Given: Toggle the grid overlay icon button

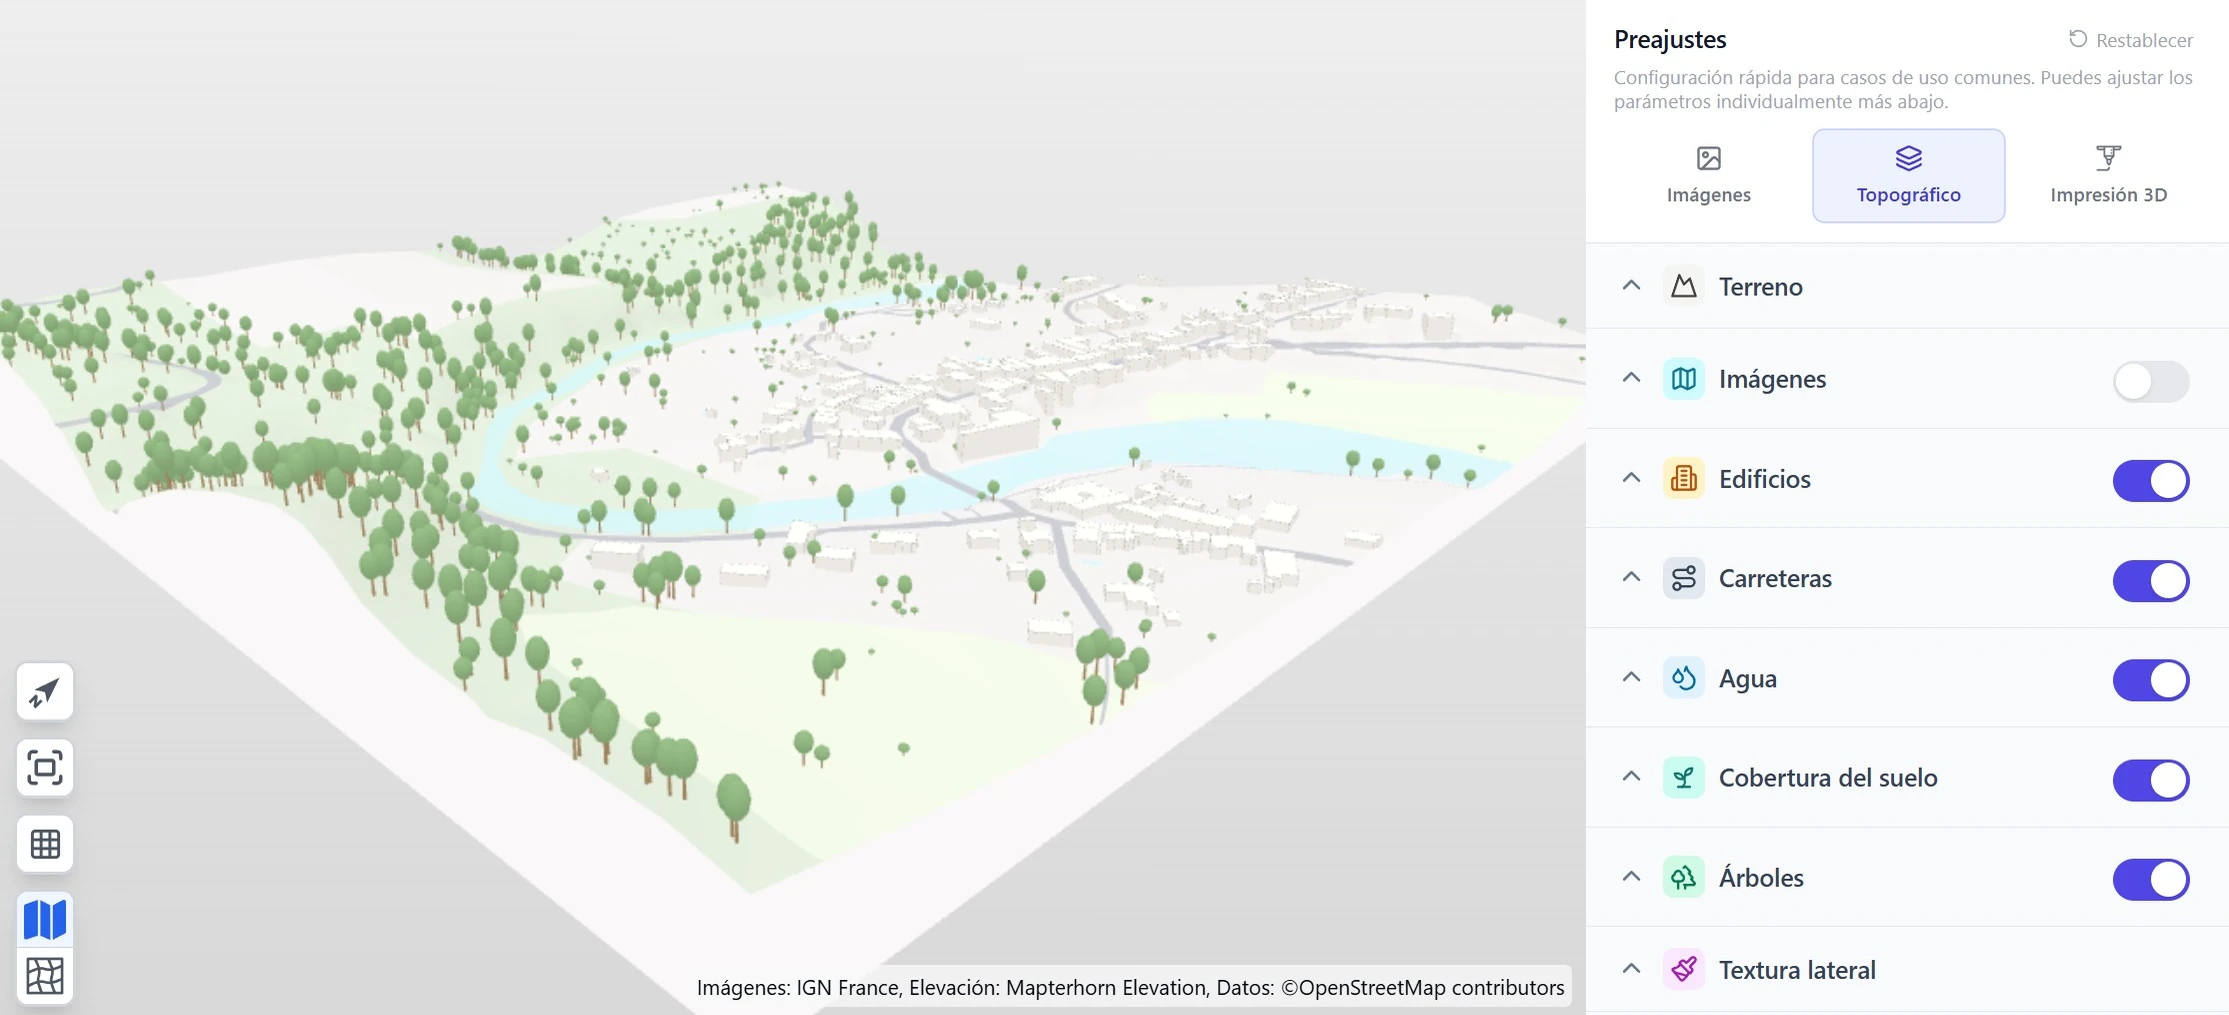Looking at the screenshot, I should pos(45,844).
